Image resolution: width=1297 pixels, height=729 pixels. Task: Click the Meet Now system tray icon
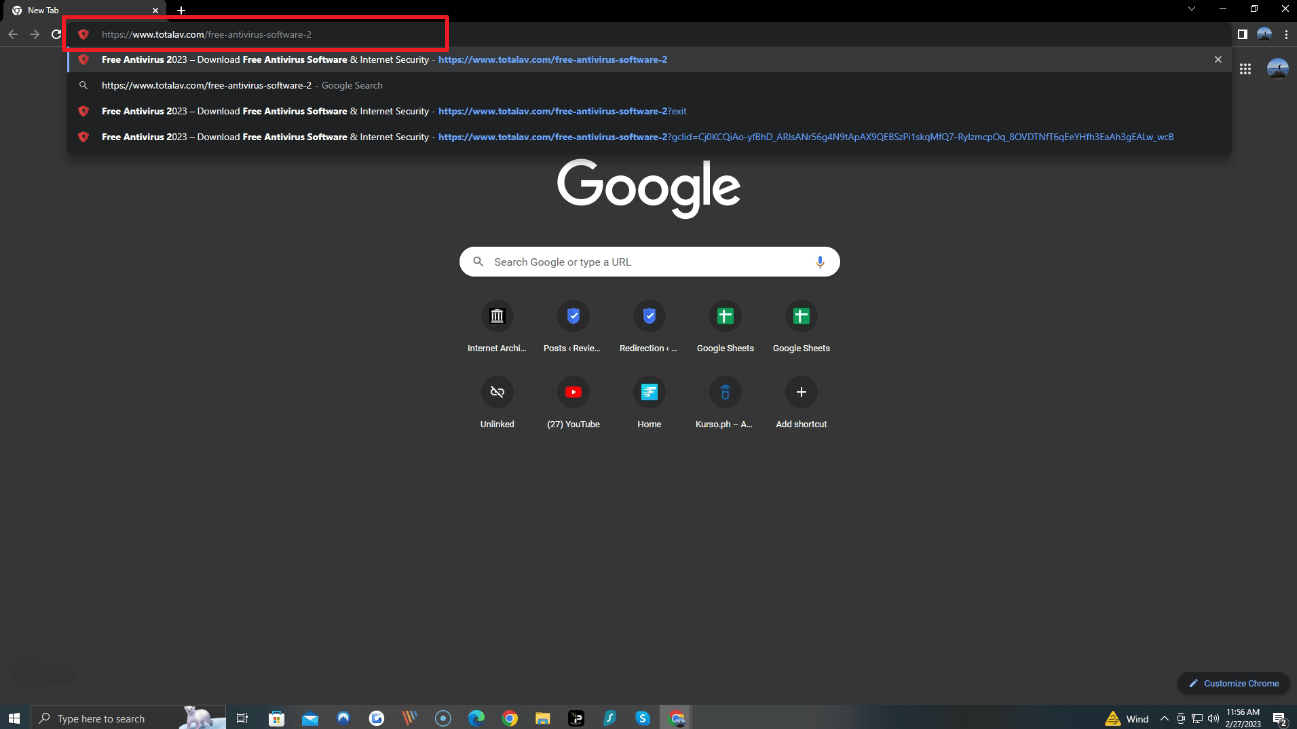click(1181, 718)
